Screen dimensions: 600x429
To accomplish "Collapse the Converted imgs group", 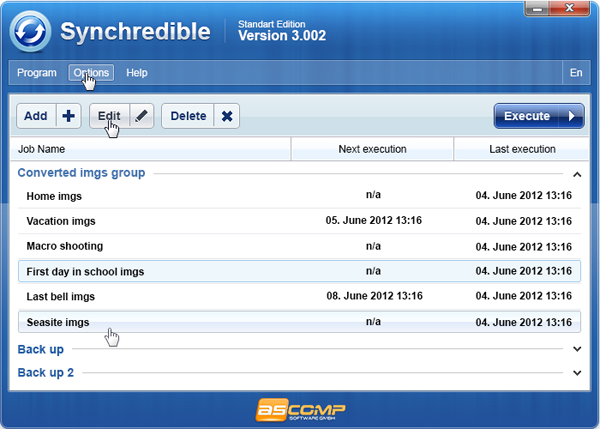I will click(576, 173).
